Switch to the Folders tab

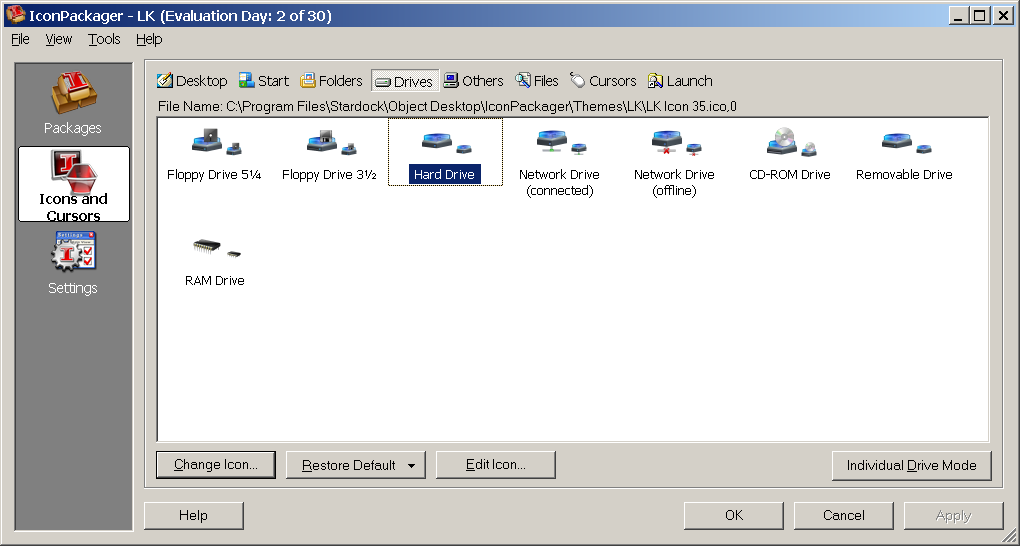pos(331,81)
